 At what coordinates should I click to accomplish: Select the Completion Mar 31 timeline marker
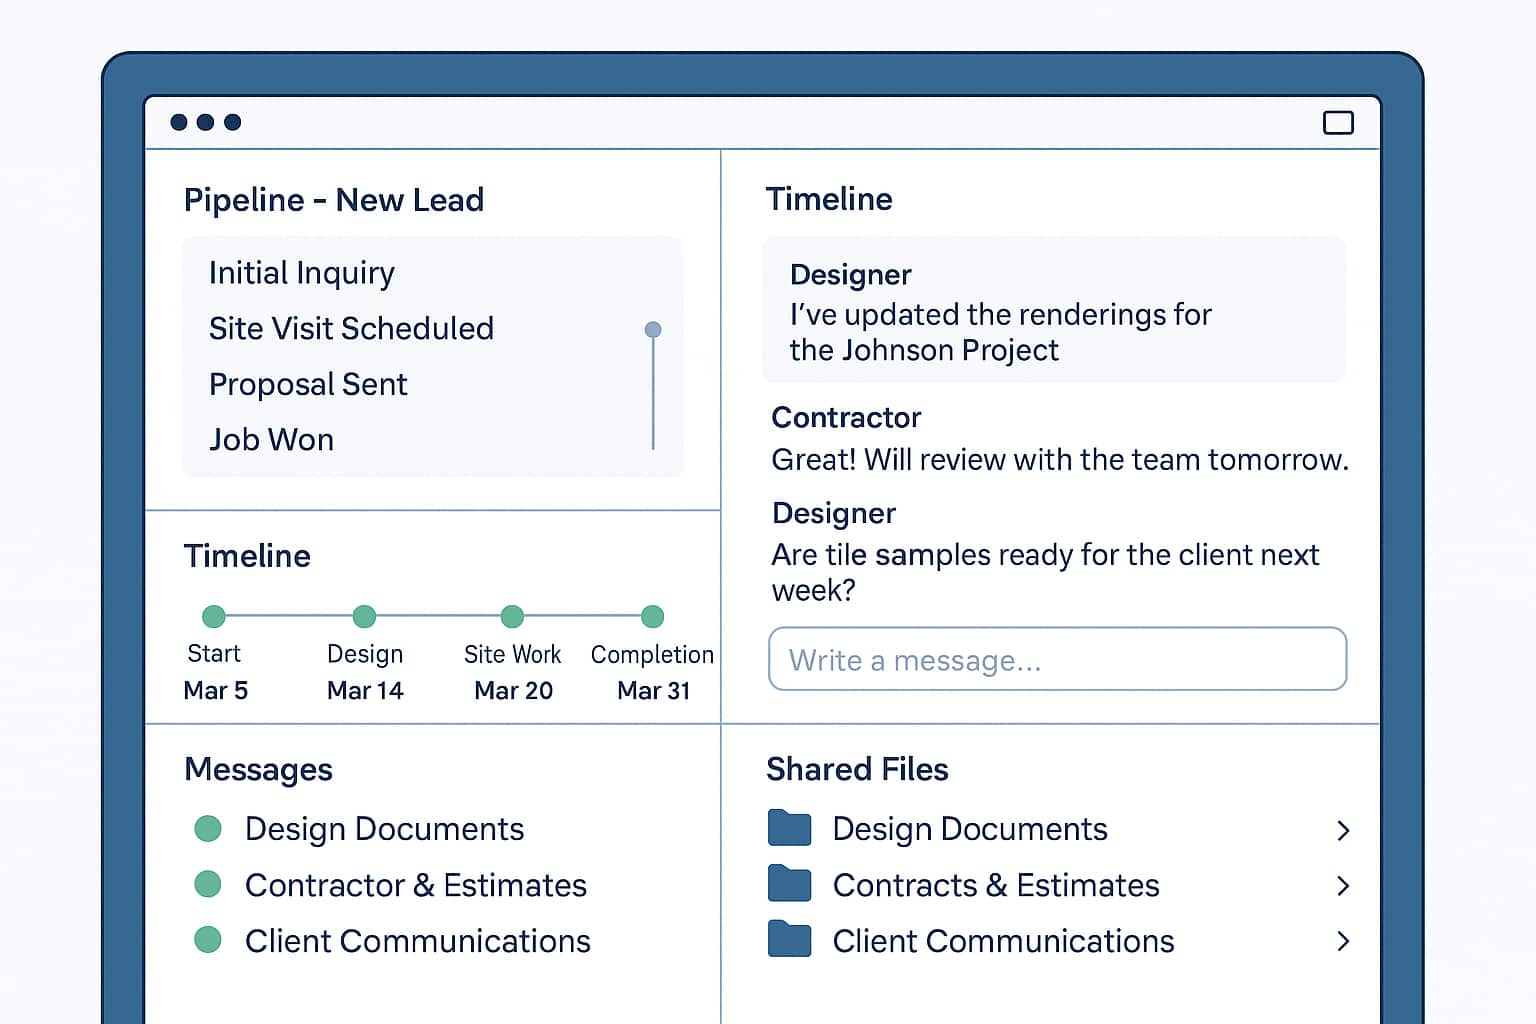pyautogui.click(x=652, y=616)
